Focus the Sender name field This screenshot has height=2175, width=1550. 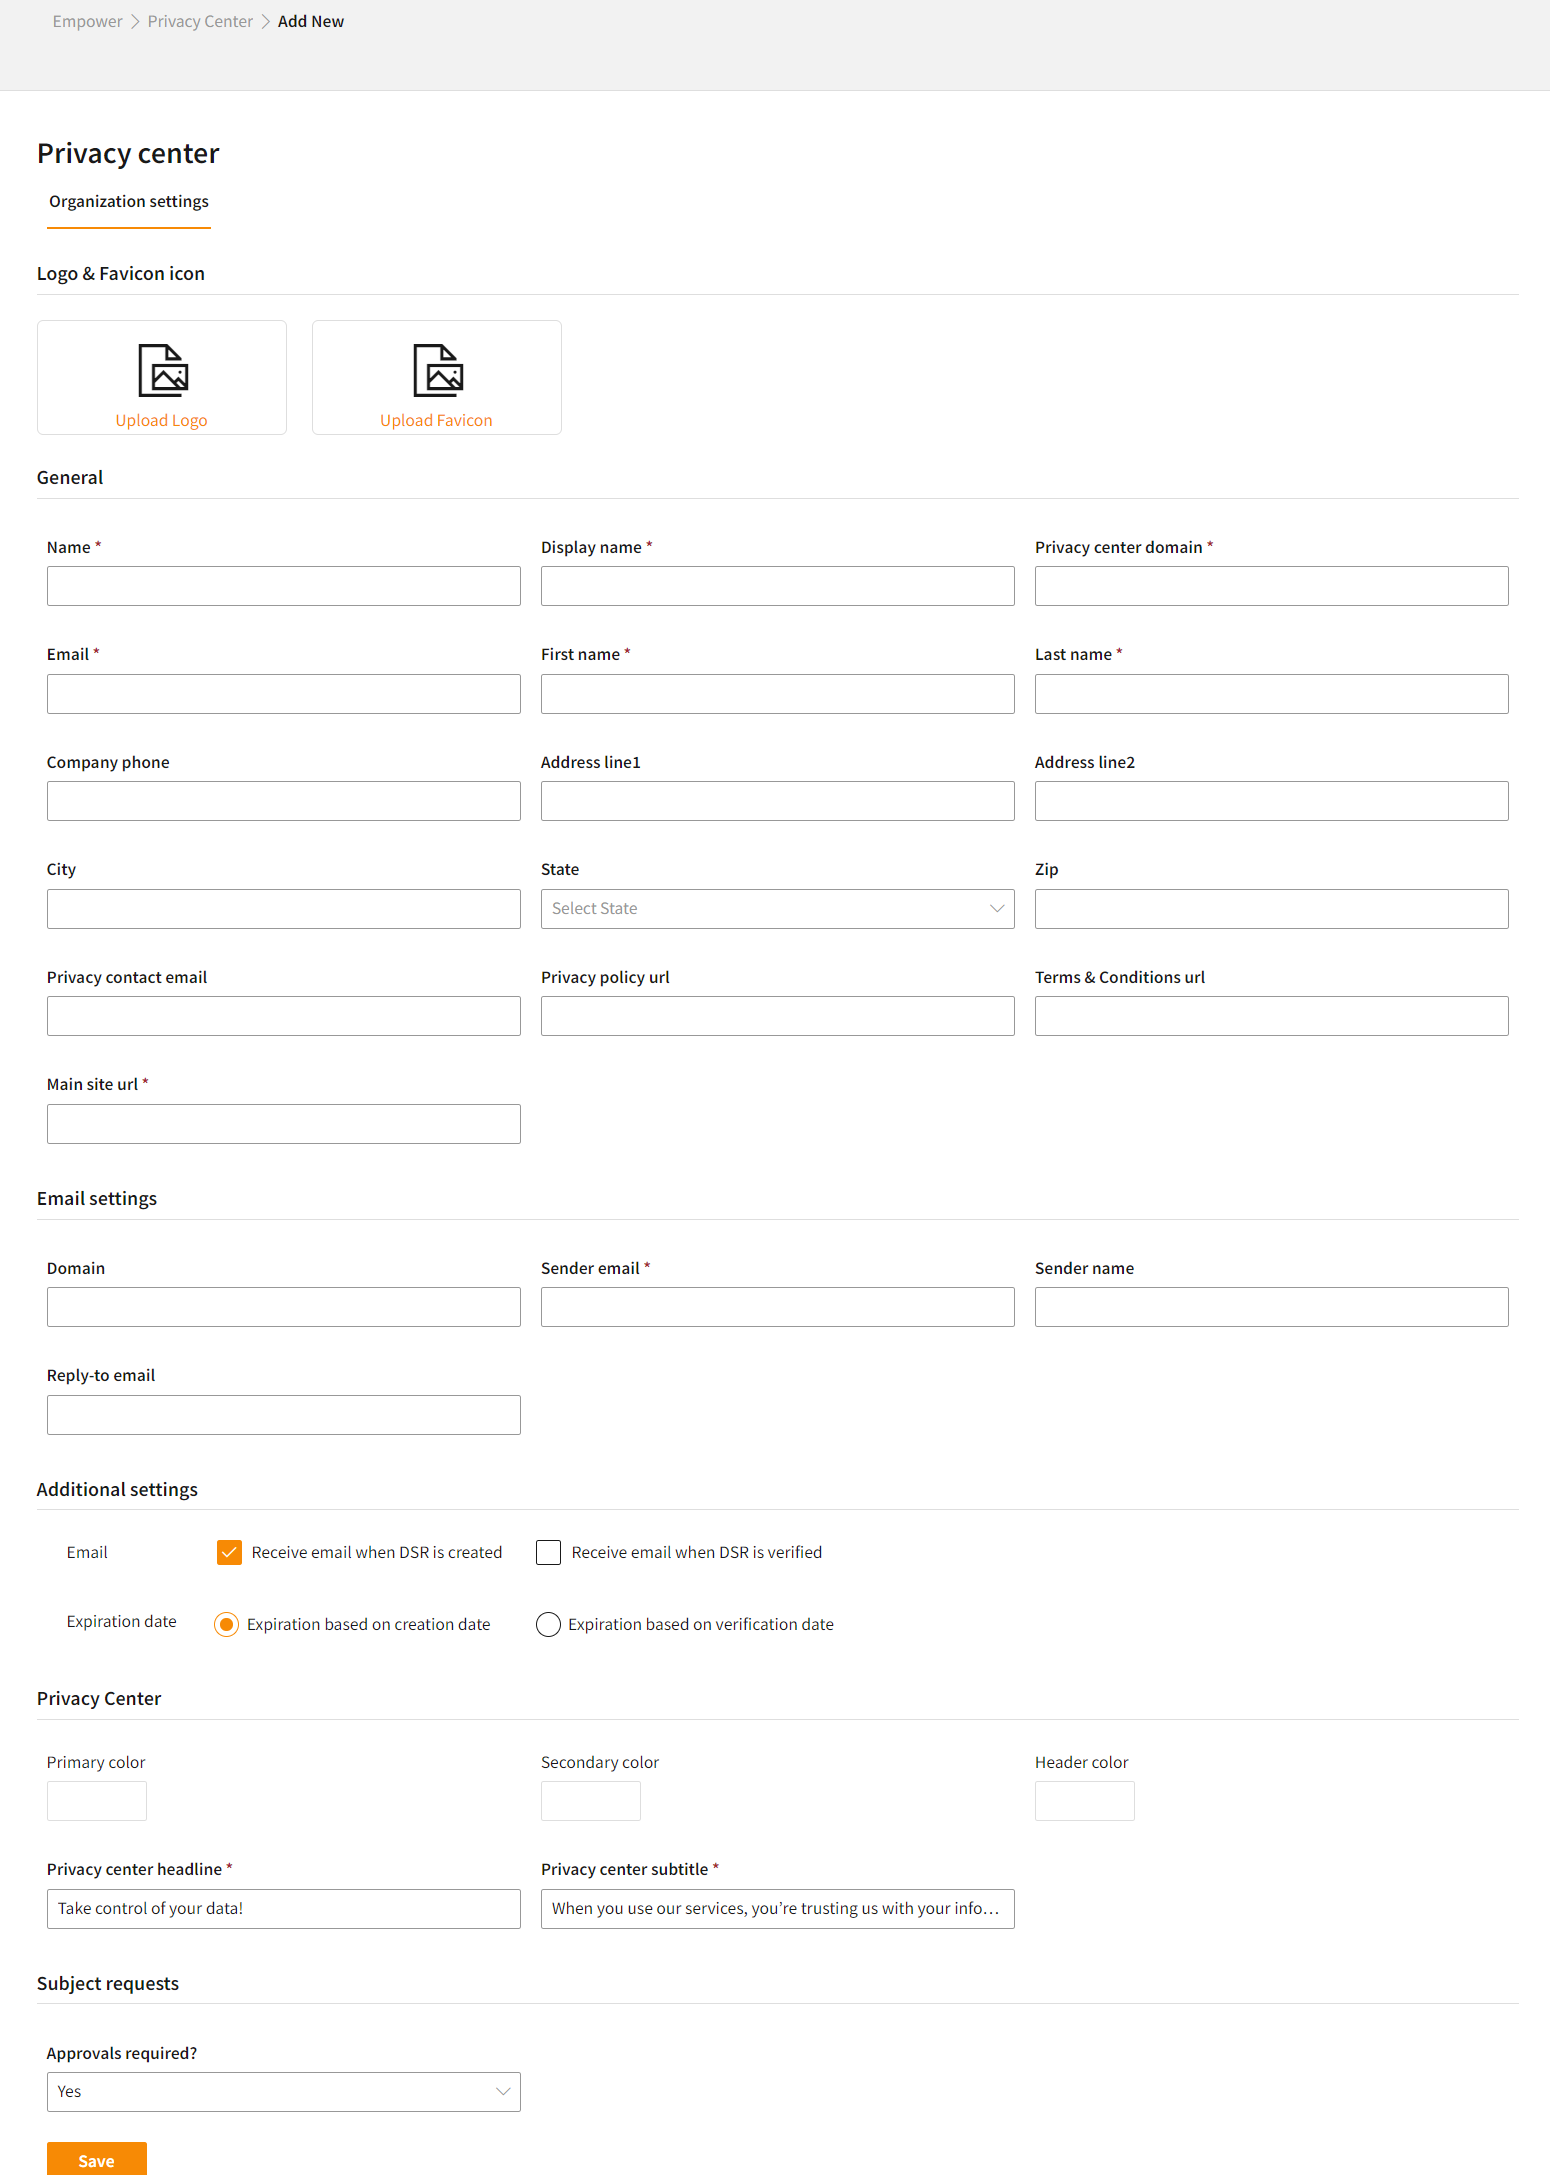click(x=1271, y=1307)
